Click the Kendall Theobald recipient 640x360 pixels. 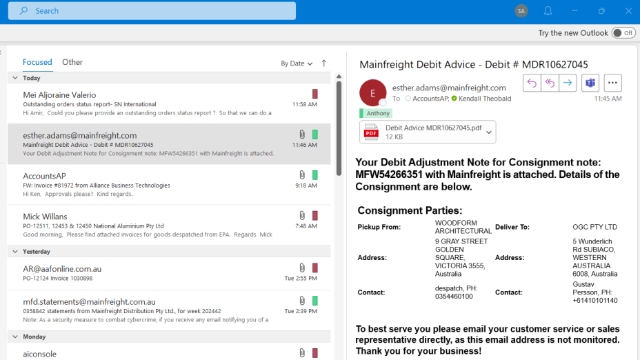484,98
